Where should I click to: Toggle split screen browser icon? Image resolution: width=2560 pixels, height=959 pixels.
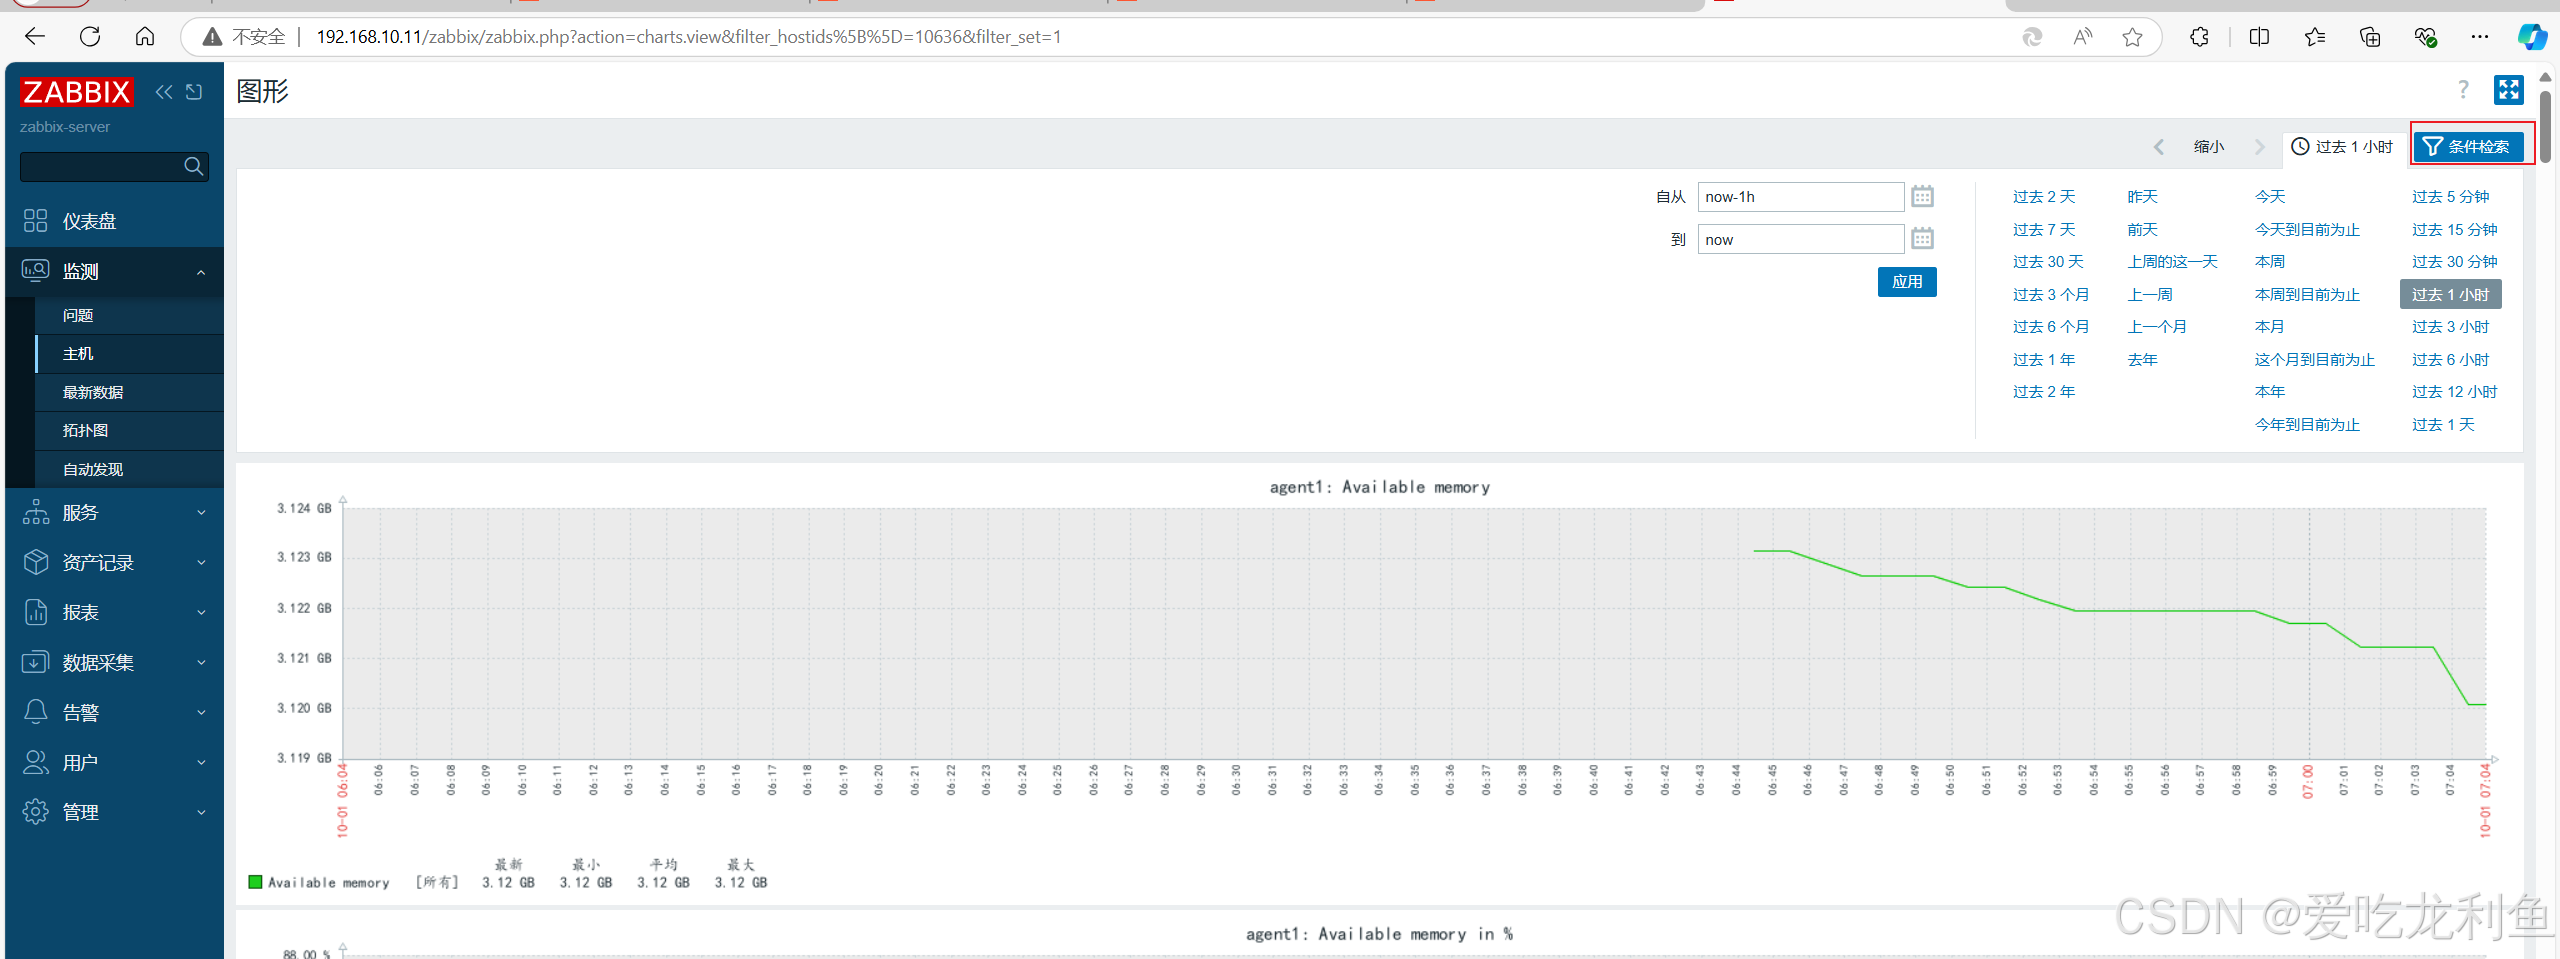pos(2259,37)
